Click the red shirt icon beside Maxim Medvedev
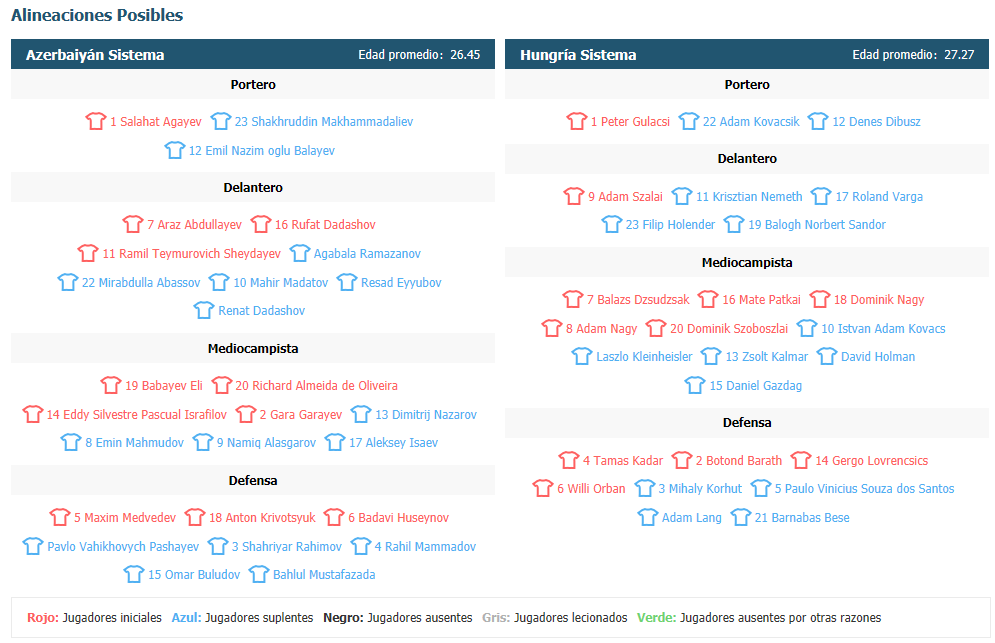 point(60,517)
